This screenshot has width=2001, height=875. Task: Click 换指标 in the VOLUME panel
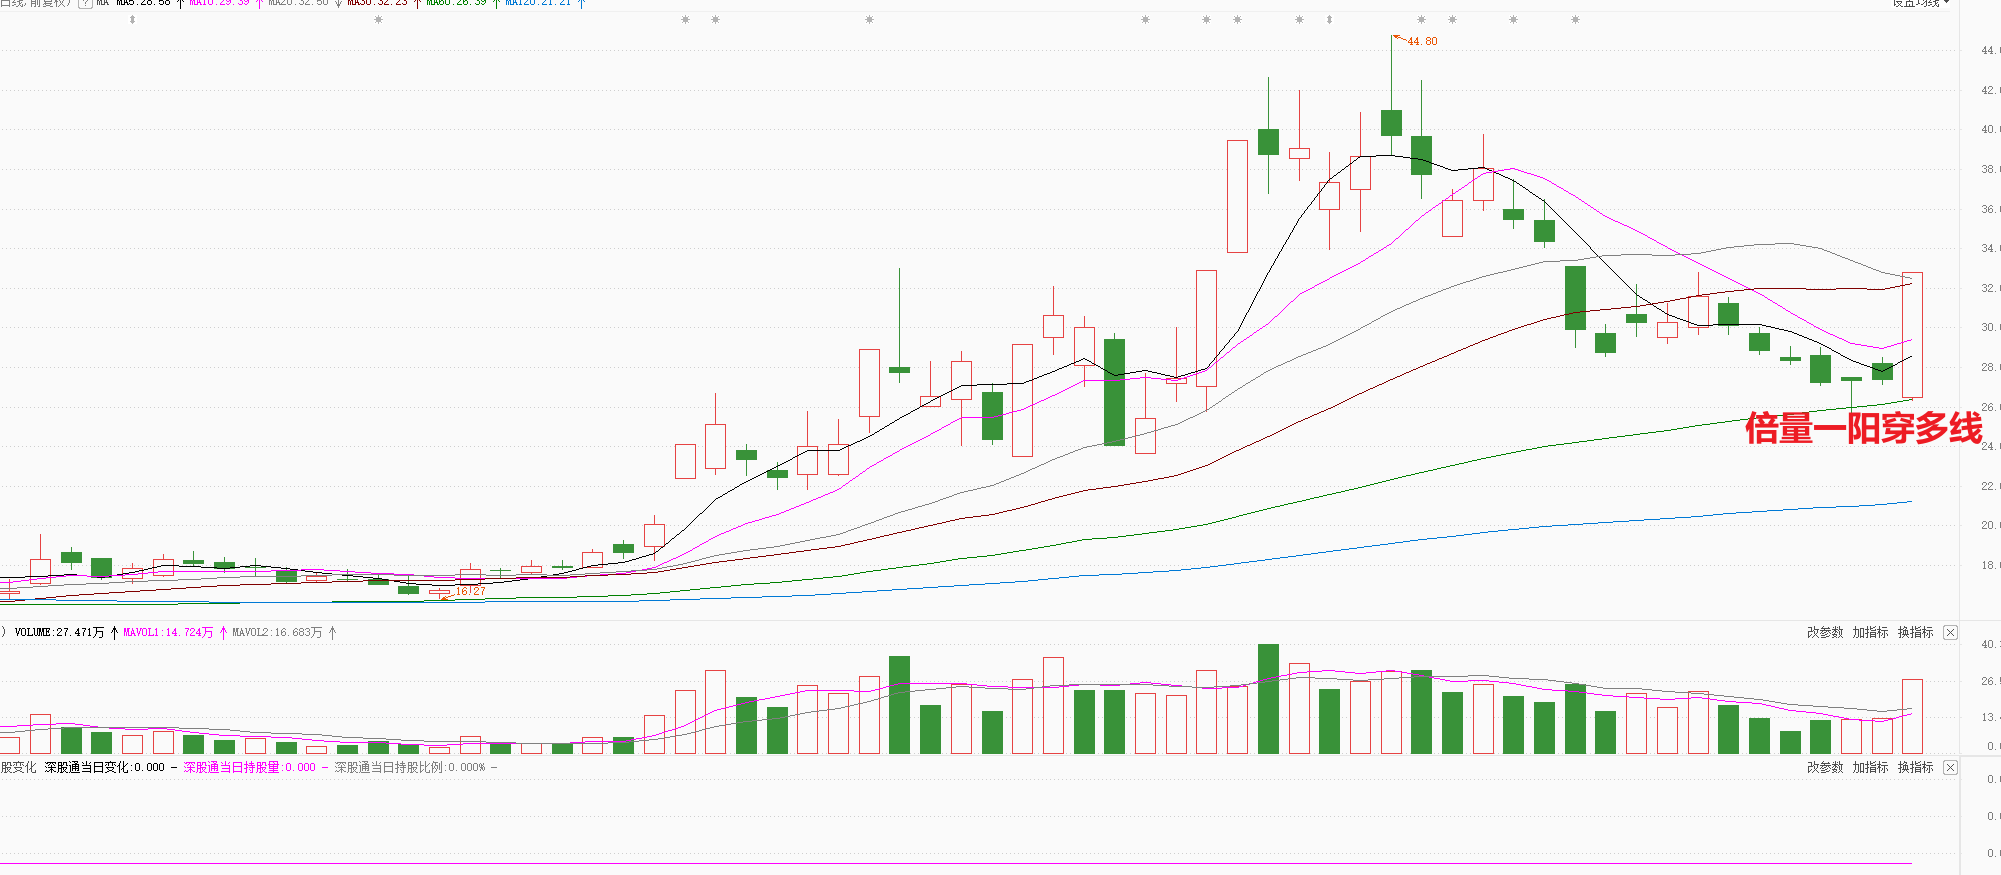[x=1915, y=633]
